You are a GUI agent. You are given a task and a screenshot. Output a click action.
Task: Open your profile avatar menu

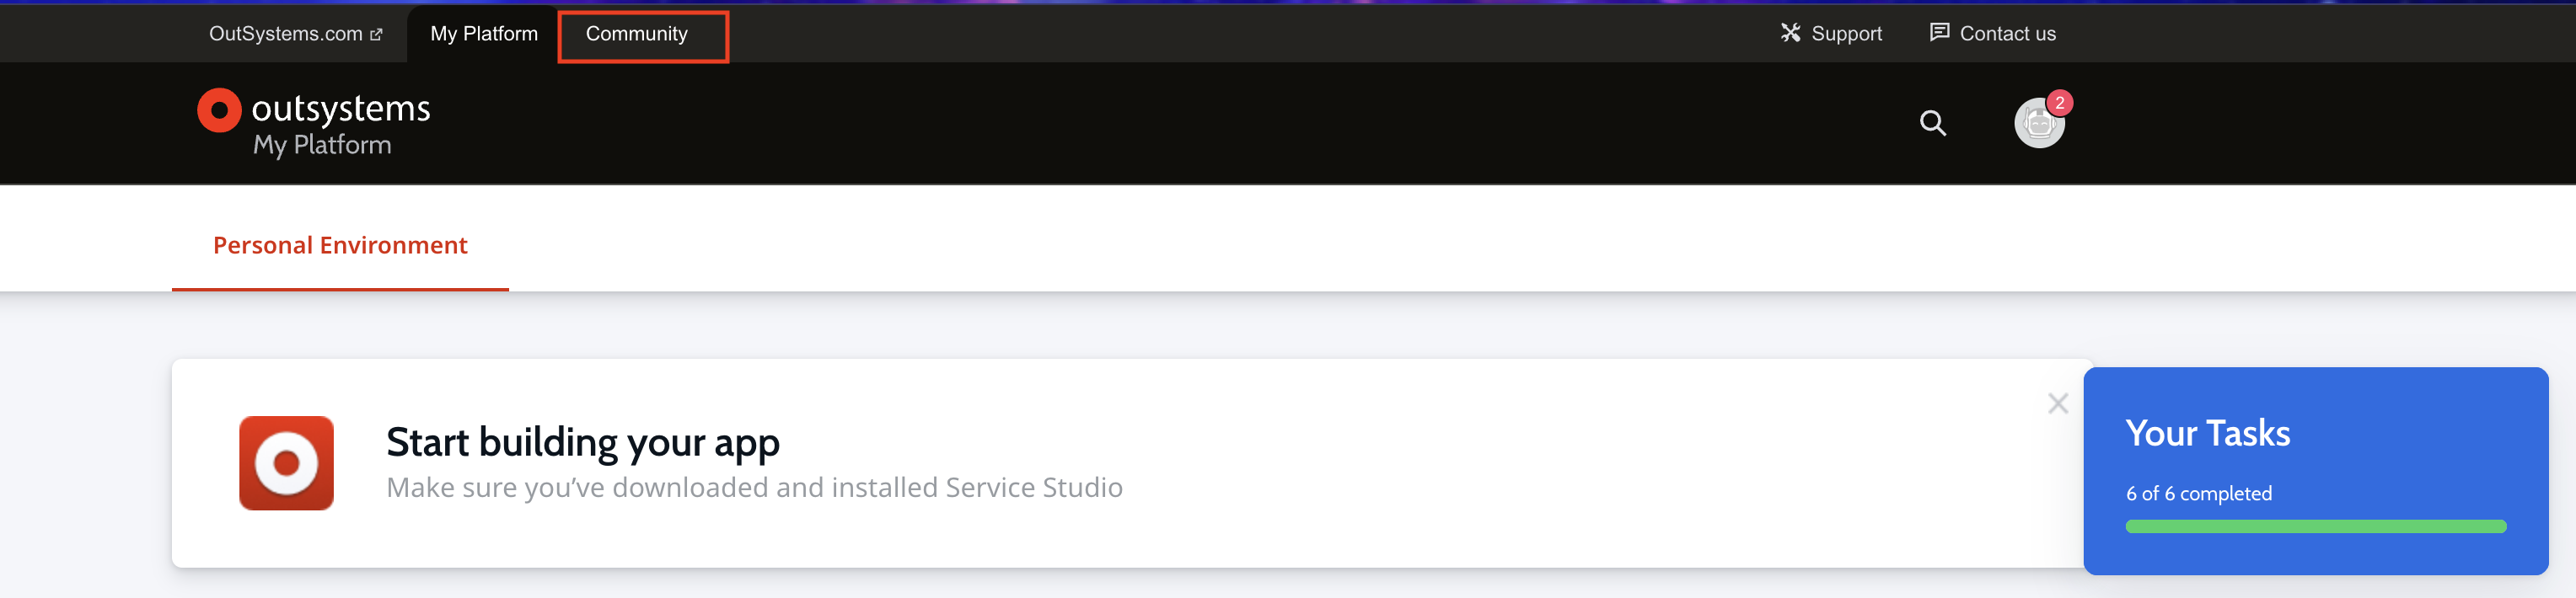click(2040, 123)
